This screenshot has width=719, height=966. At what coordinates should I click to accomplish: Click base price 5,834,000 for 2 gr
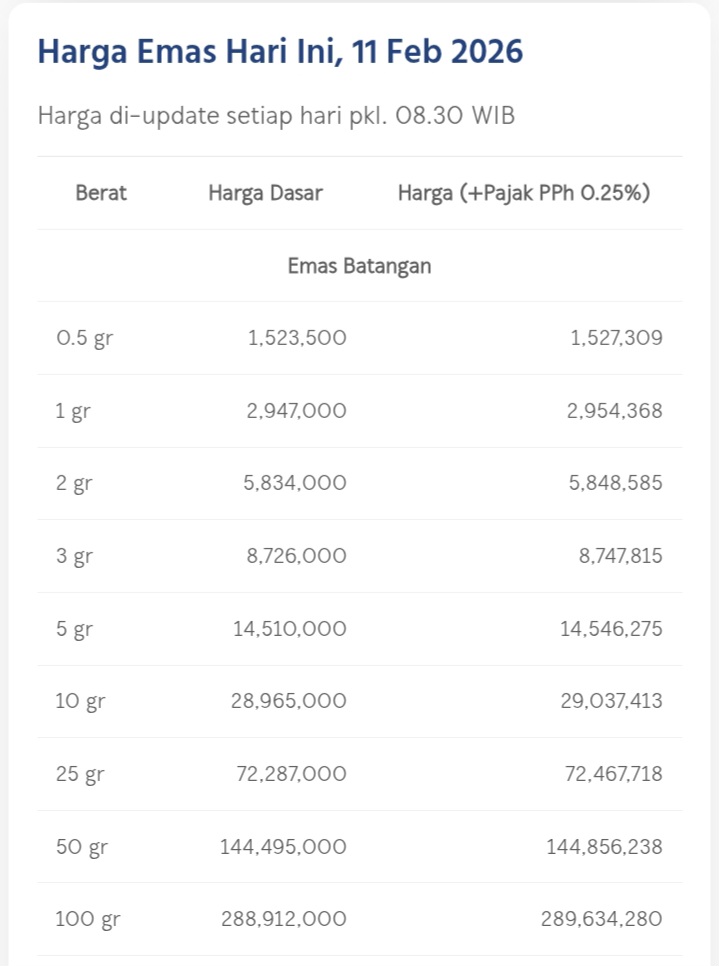point(296,483)
